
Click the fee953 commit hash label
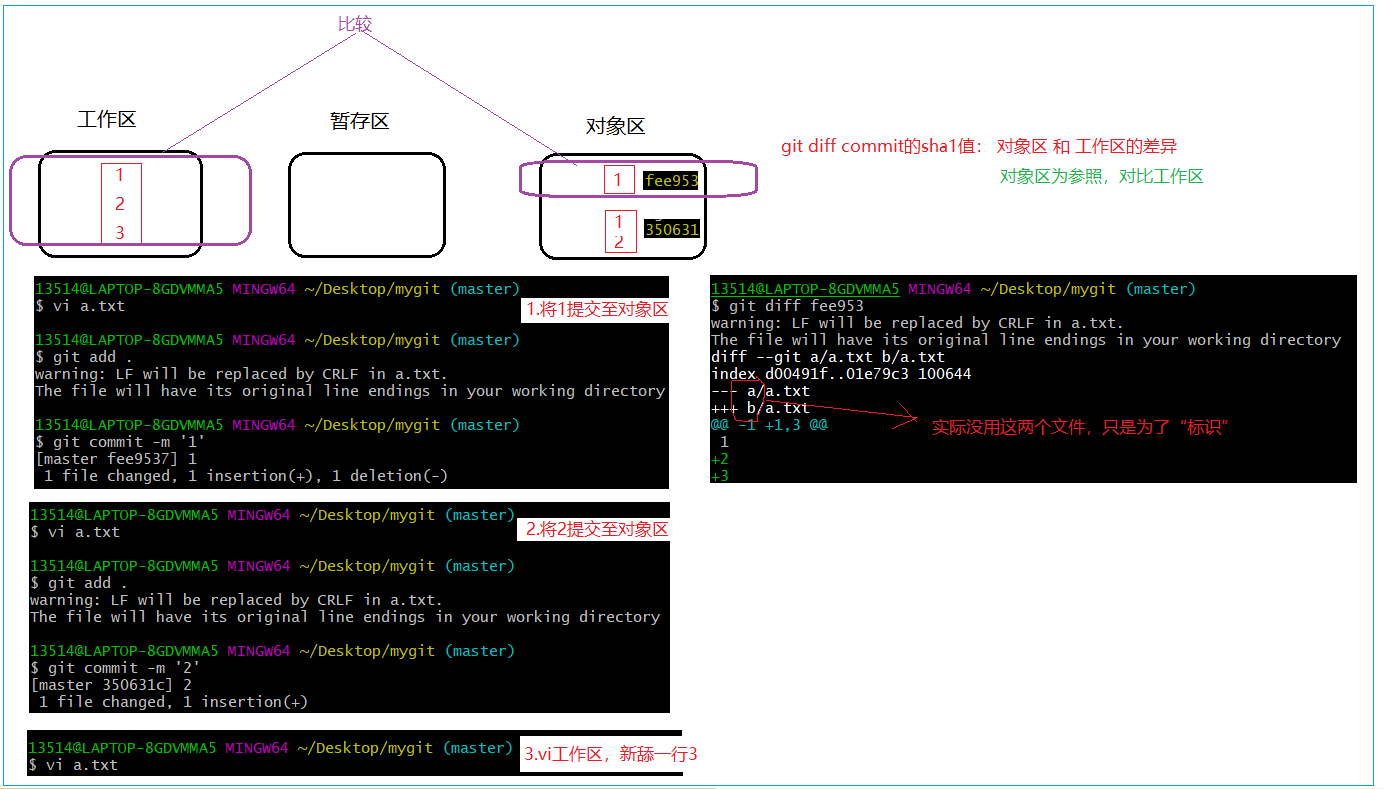click(670, 181)
